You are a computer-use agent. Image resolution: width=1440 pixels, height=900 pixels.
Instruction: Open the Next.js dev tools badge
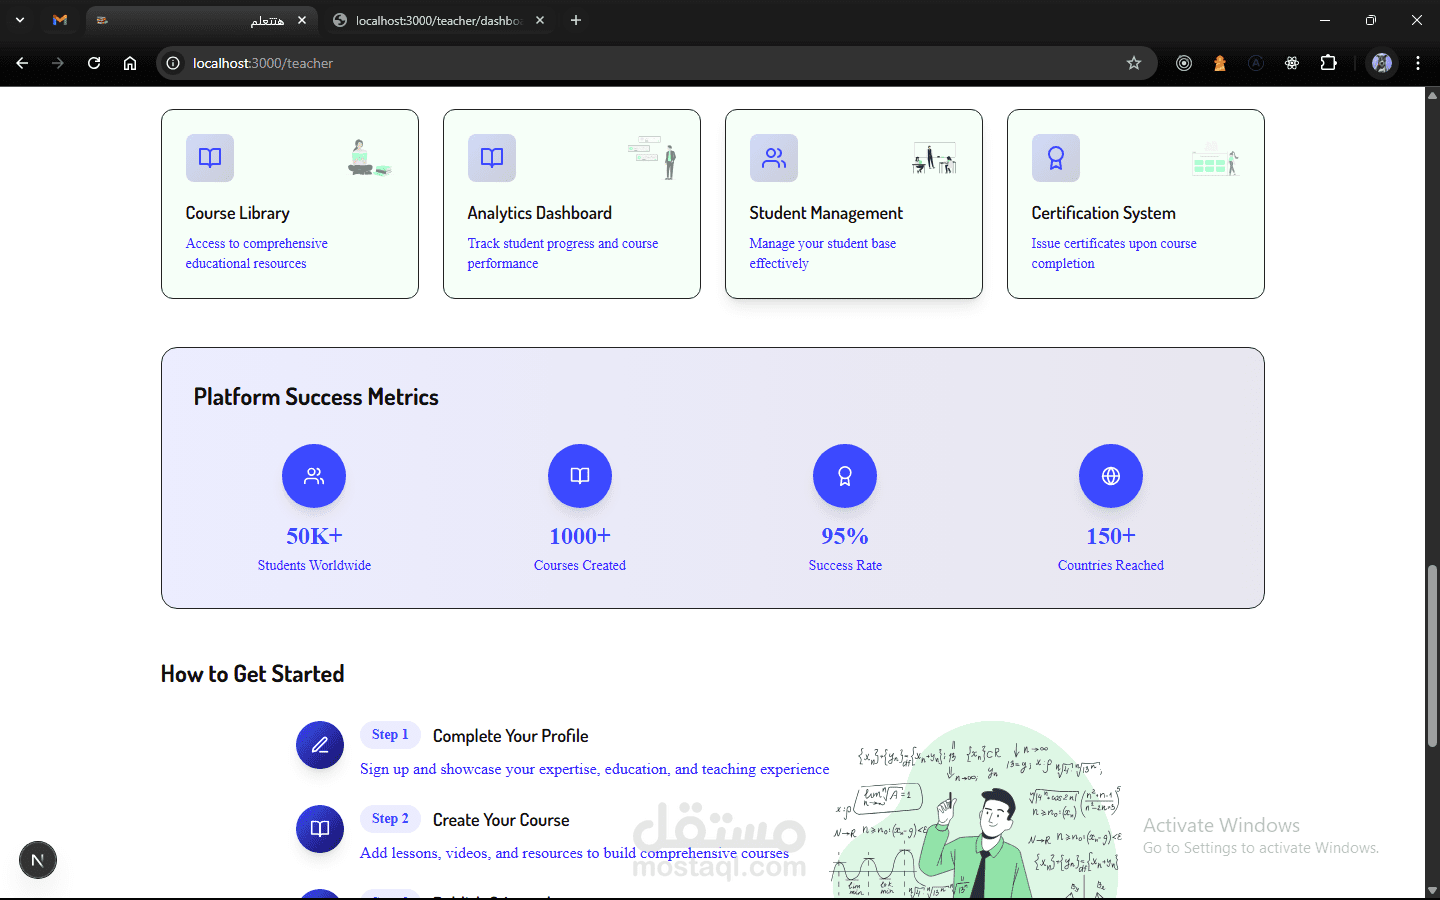click(x=38, y=860)
